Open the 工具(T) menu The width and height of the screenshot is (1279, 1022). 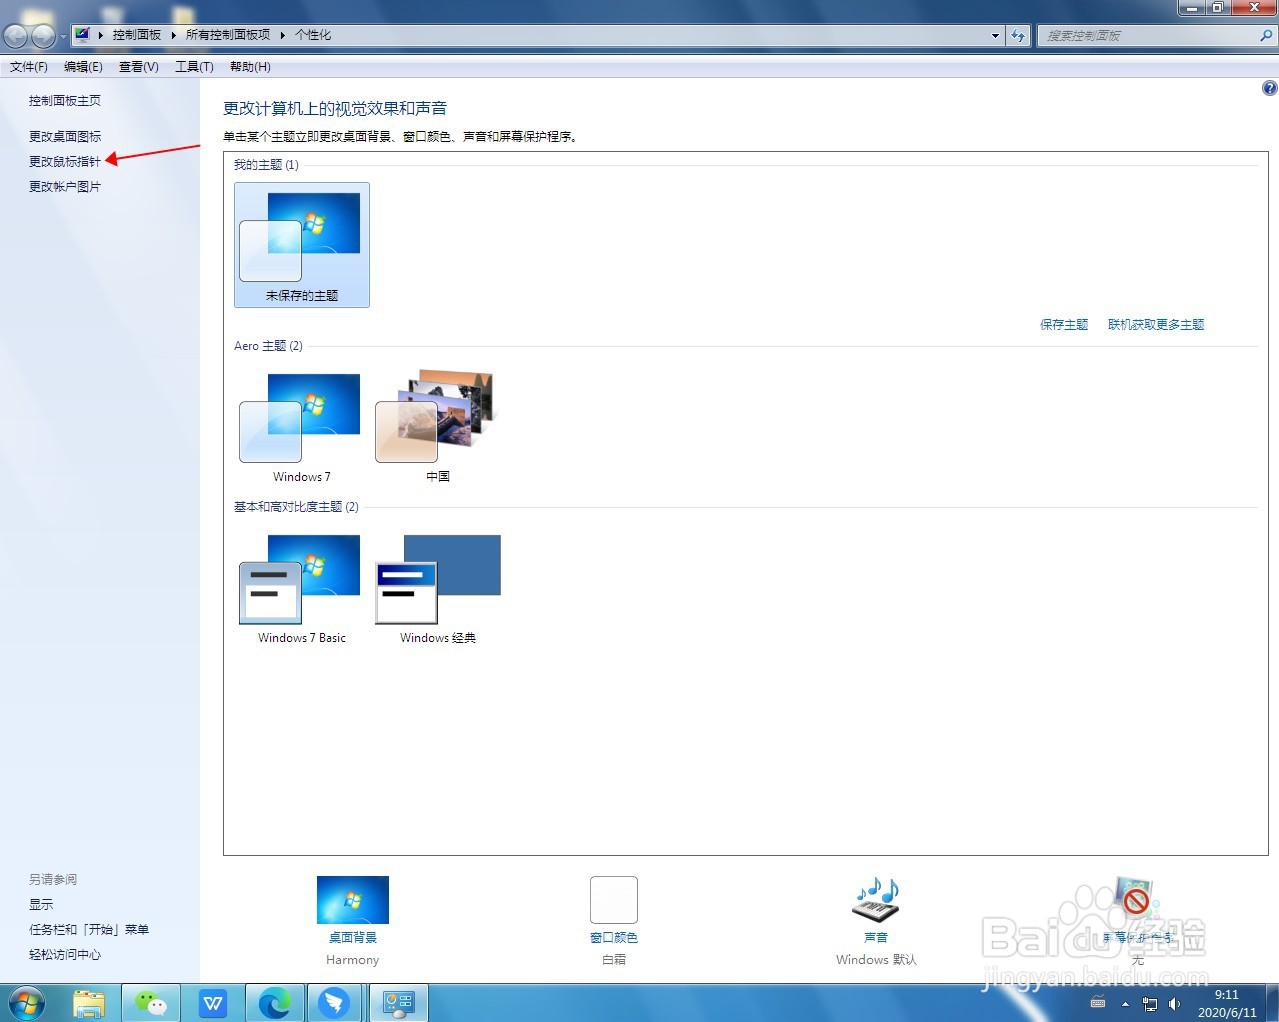click(x=193, y=67)
